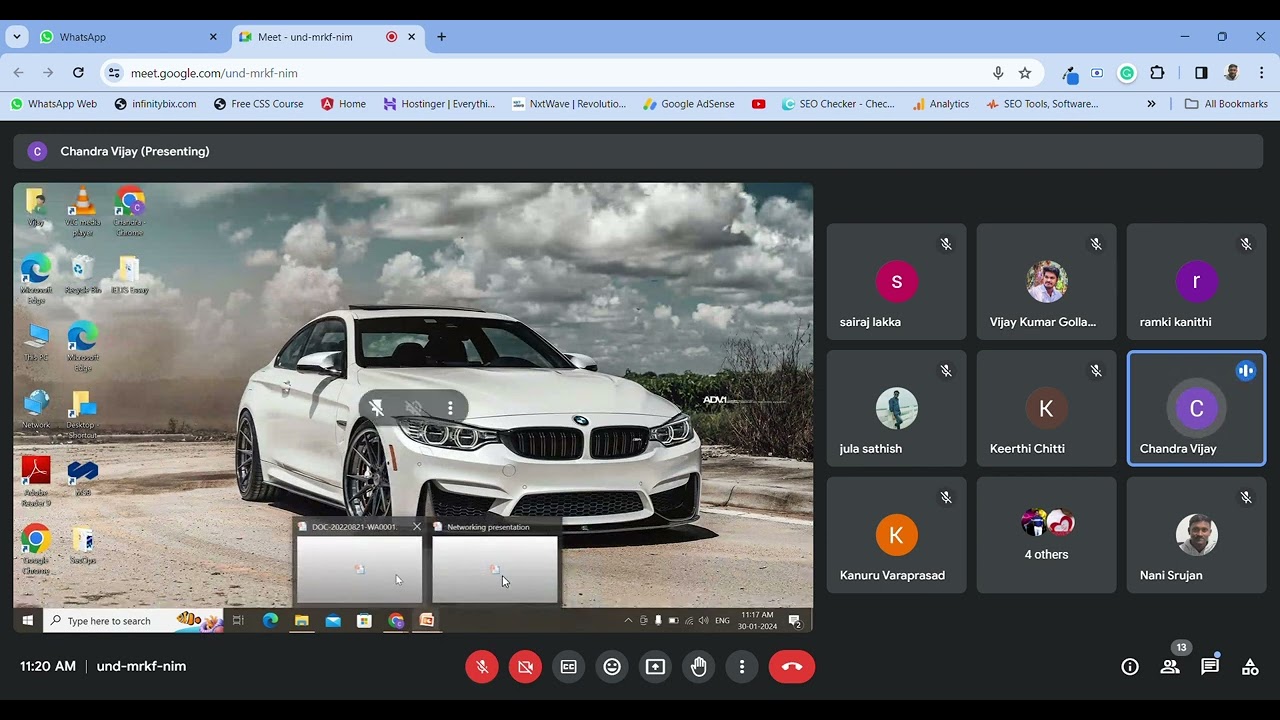Open the 4 others tile
The width and height of the screenshot is (1280, 720).
pyautogui.click(x=1047, y=535)
